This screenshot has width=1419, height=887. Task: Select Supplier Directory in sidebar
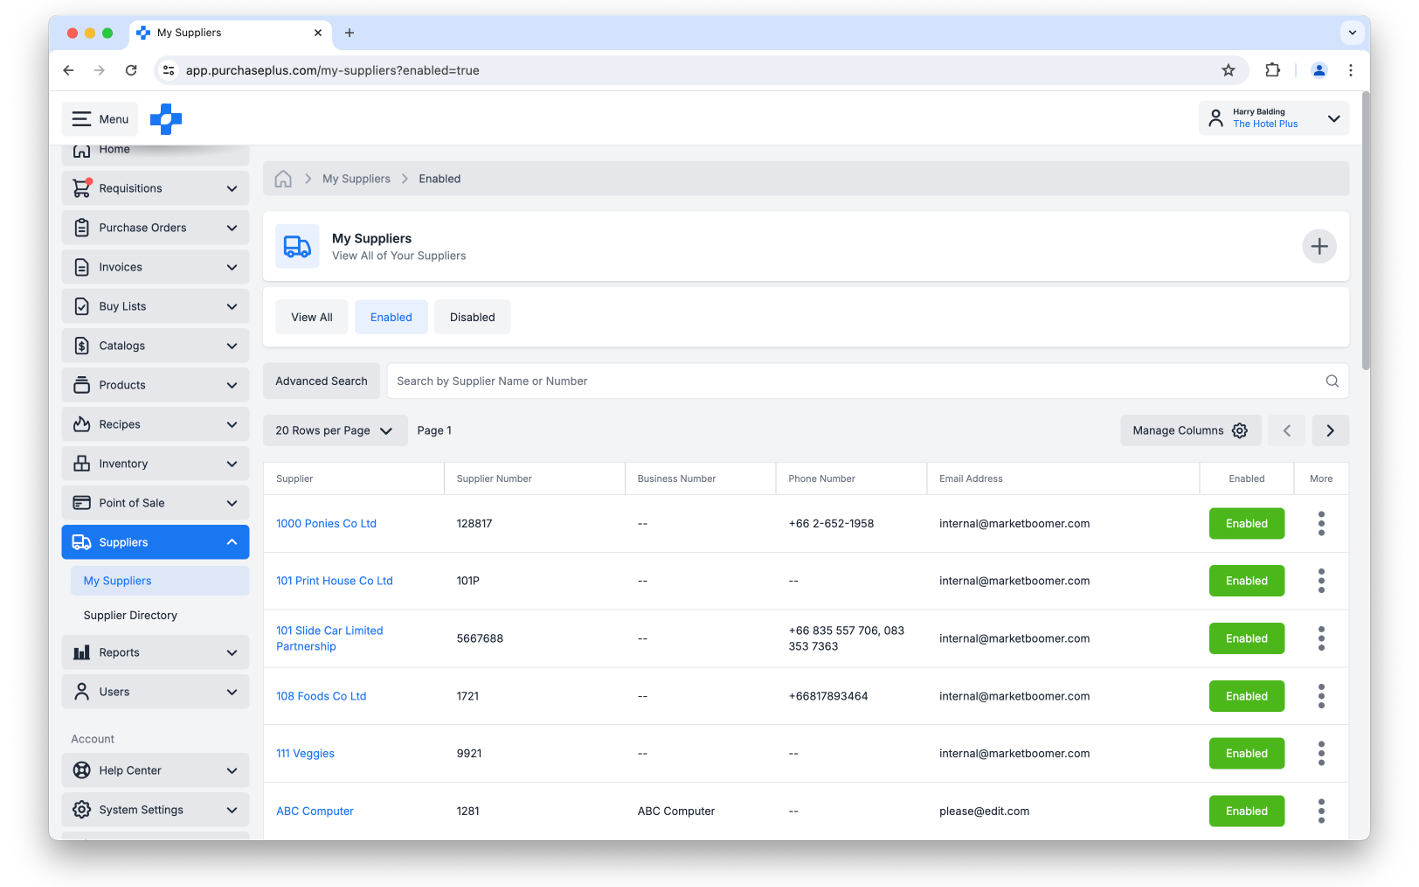tap(130, 615)
